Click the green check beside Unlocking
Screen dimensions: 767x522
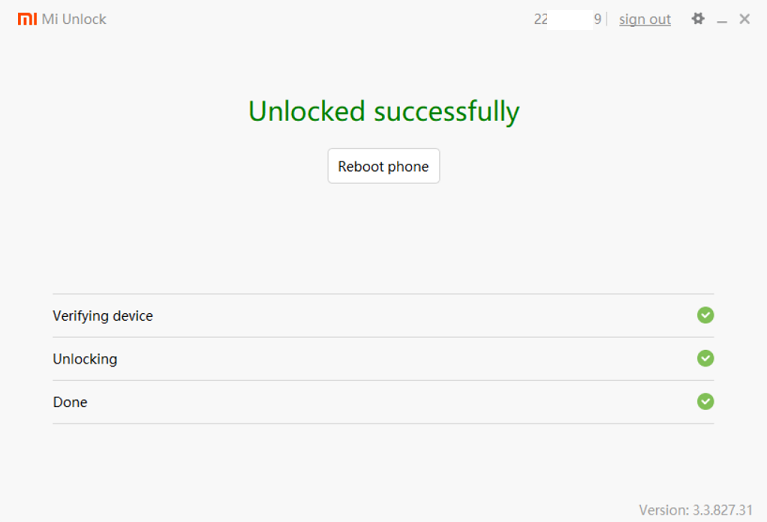705,358
